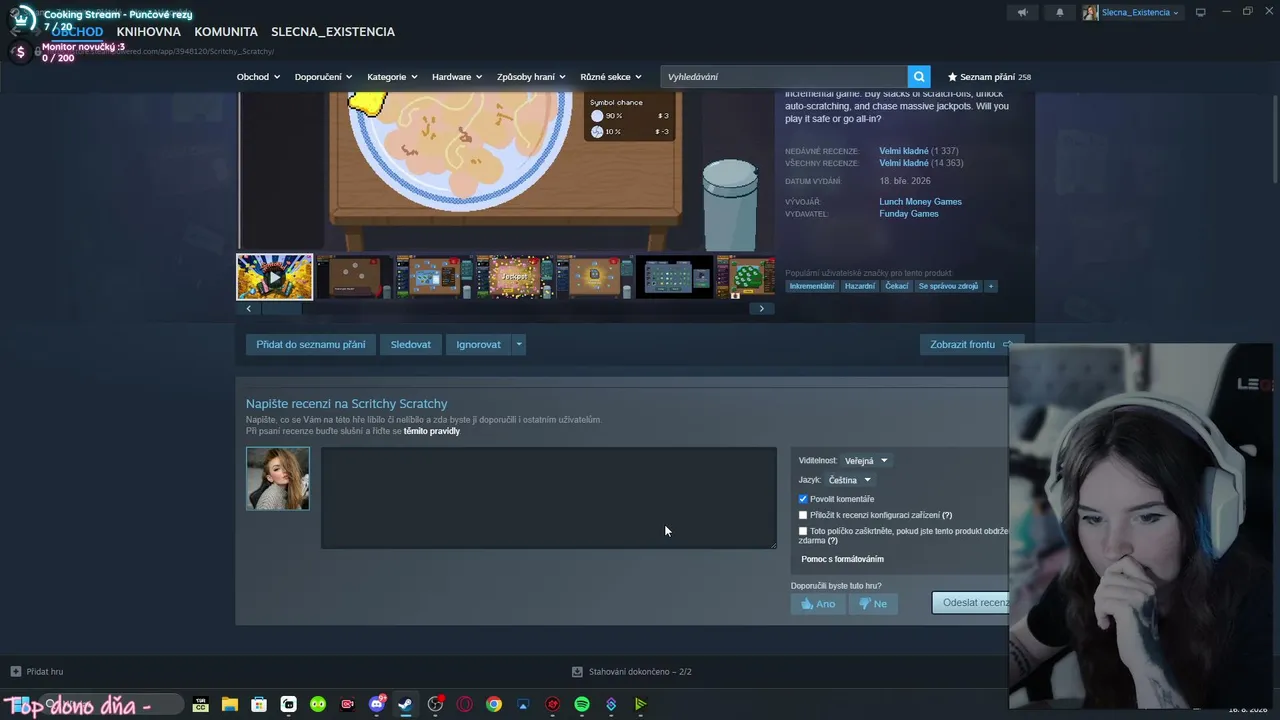Check the received-product-for-free checkbox
The width and height of the screenshot is (1280, 720).
(803, 531)
